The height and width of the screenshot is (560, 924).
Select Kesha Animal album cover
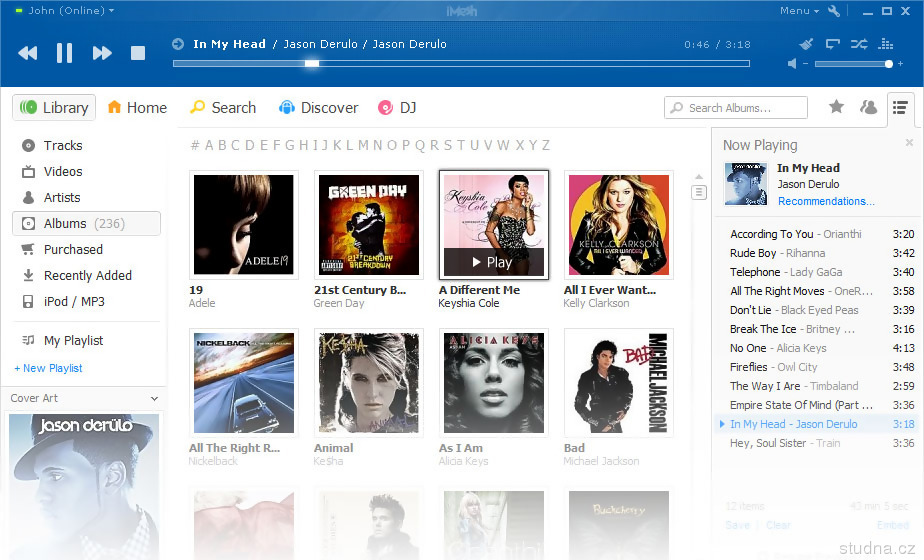click(x=369, y=383)
